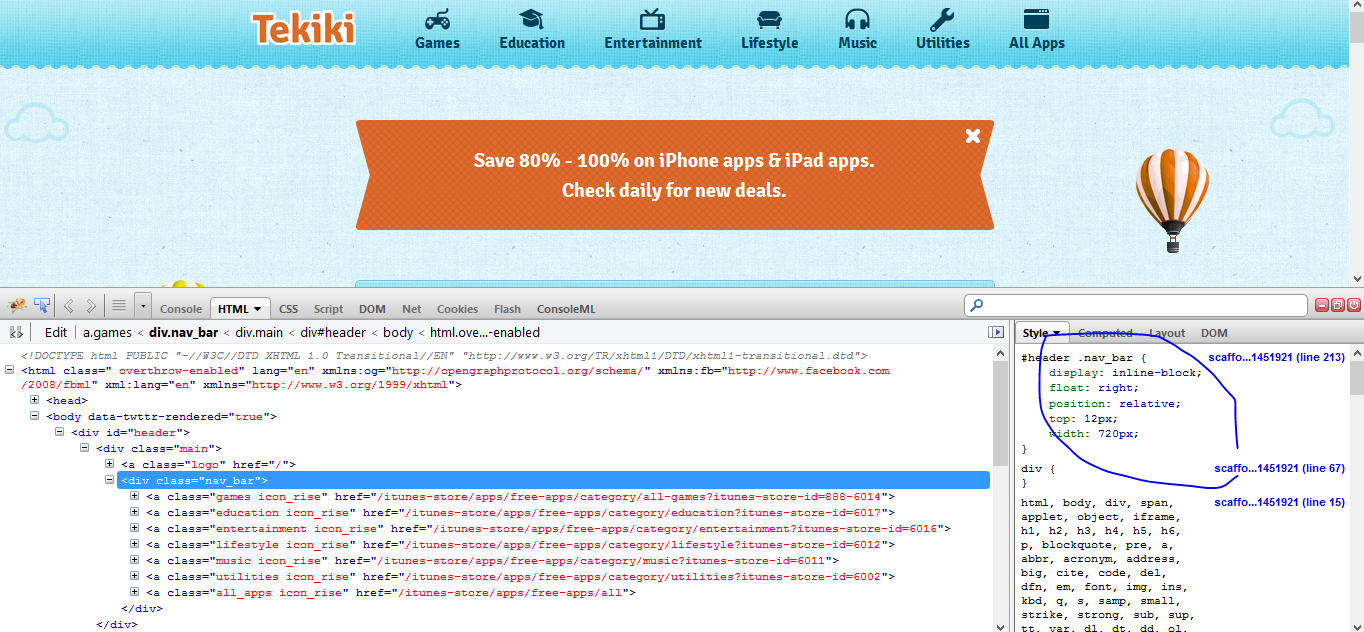The width and height of the screenshot is (1364, 632).
Task: Click the Edit button in HTML panel
Action: coord(56,332)
